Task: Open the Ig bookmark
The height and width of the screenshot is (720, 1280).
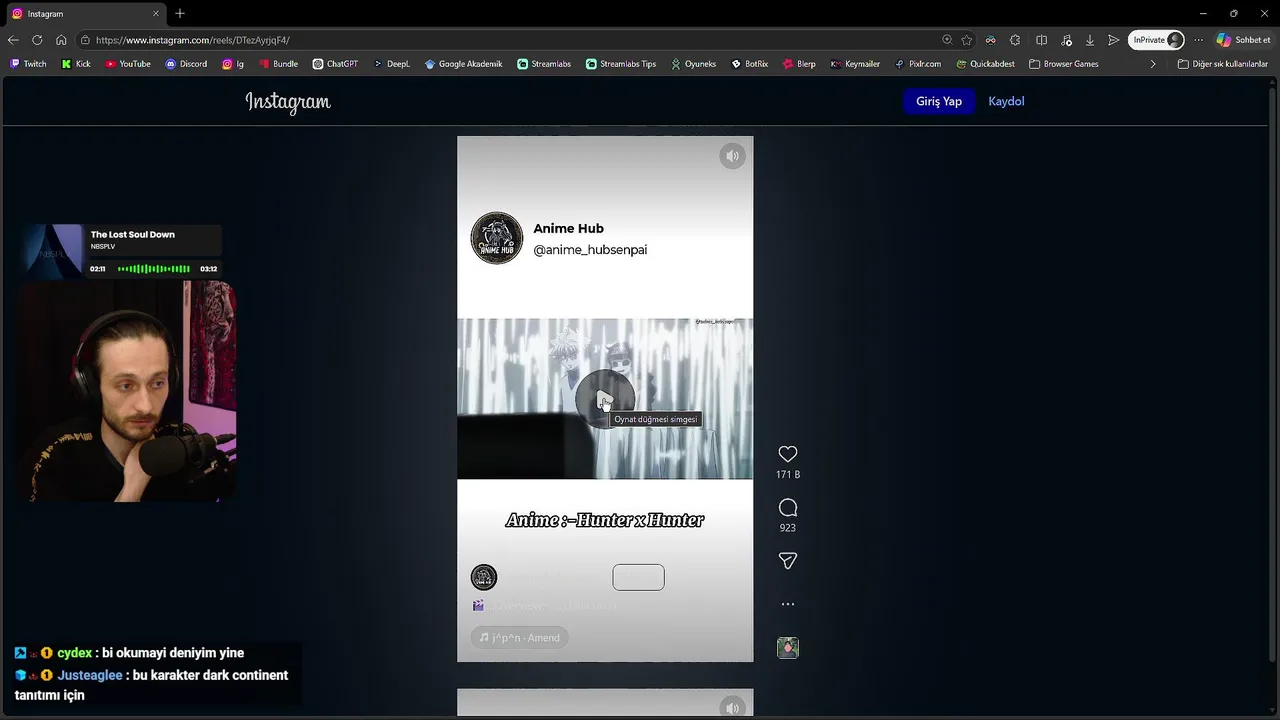Action: click(x=233, y=64)
